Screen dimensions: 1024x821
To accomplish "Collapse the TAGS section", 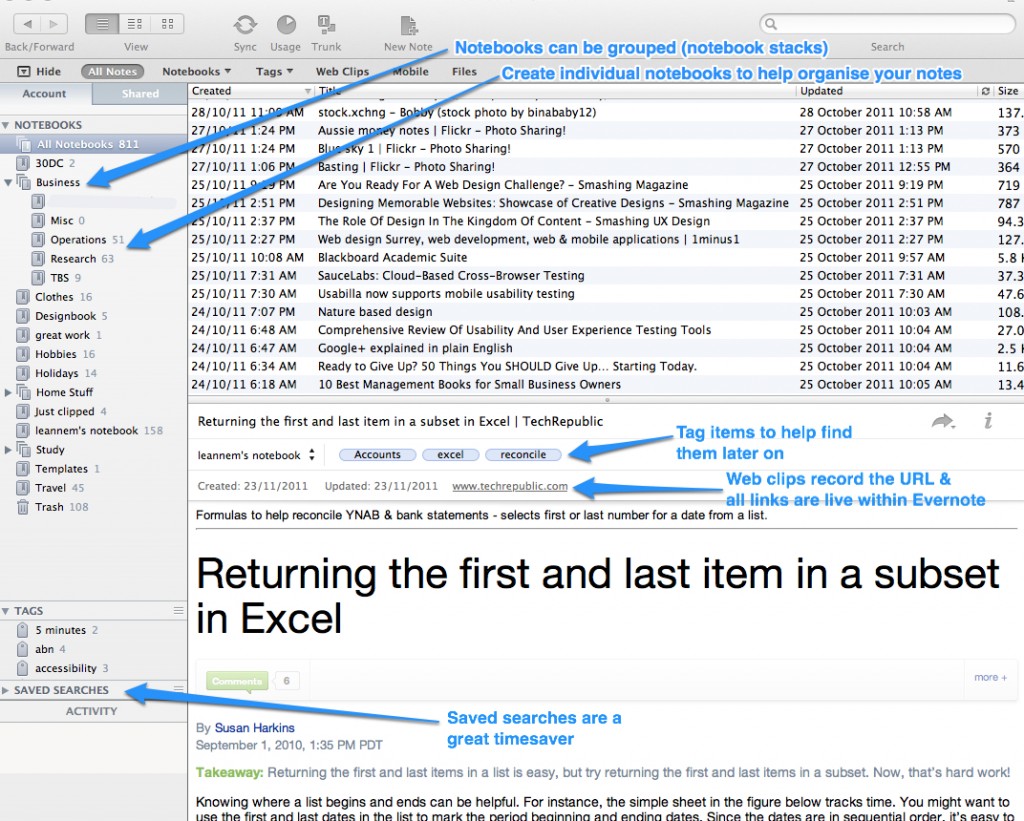I will coord(5,611).
